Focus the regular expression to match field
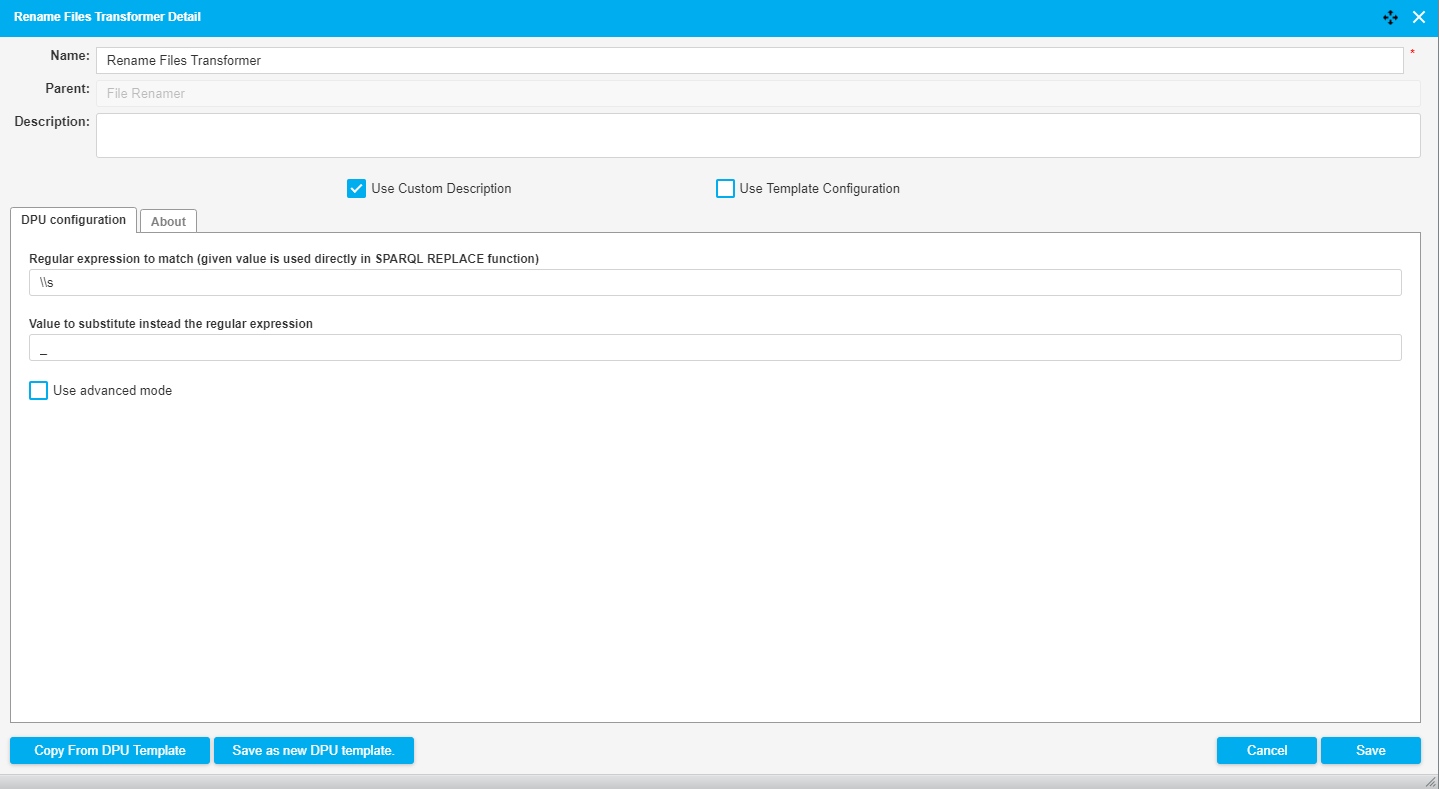The image size is (1439, 789). pos(715,282)
